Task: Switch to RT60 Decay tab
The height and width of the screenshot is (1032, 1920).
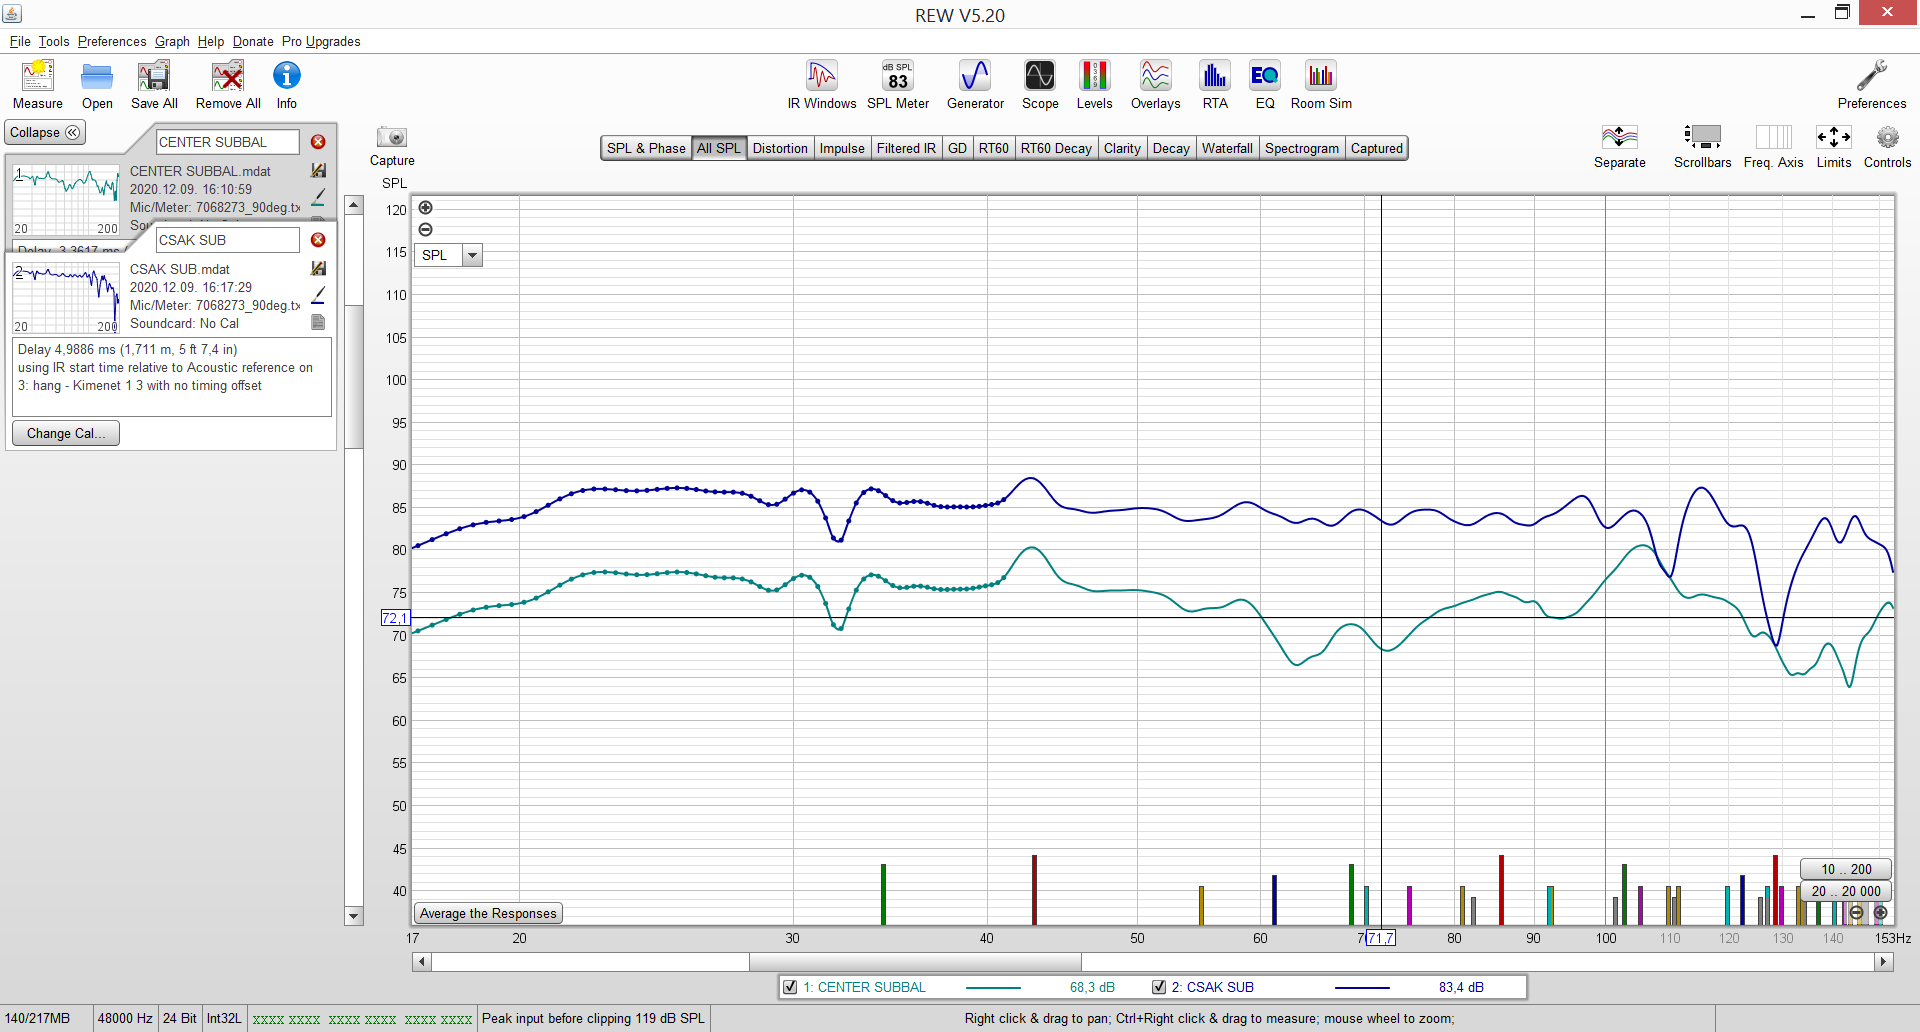Action: (1056, 148)
